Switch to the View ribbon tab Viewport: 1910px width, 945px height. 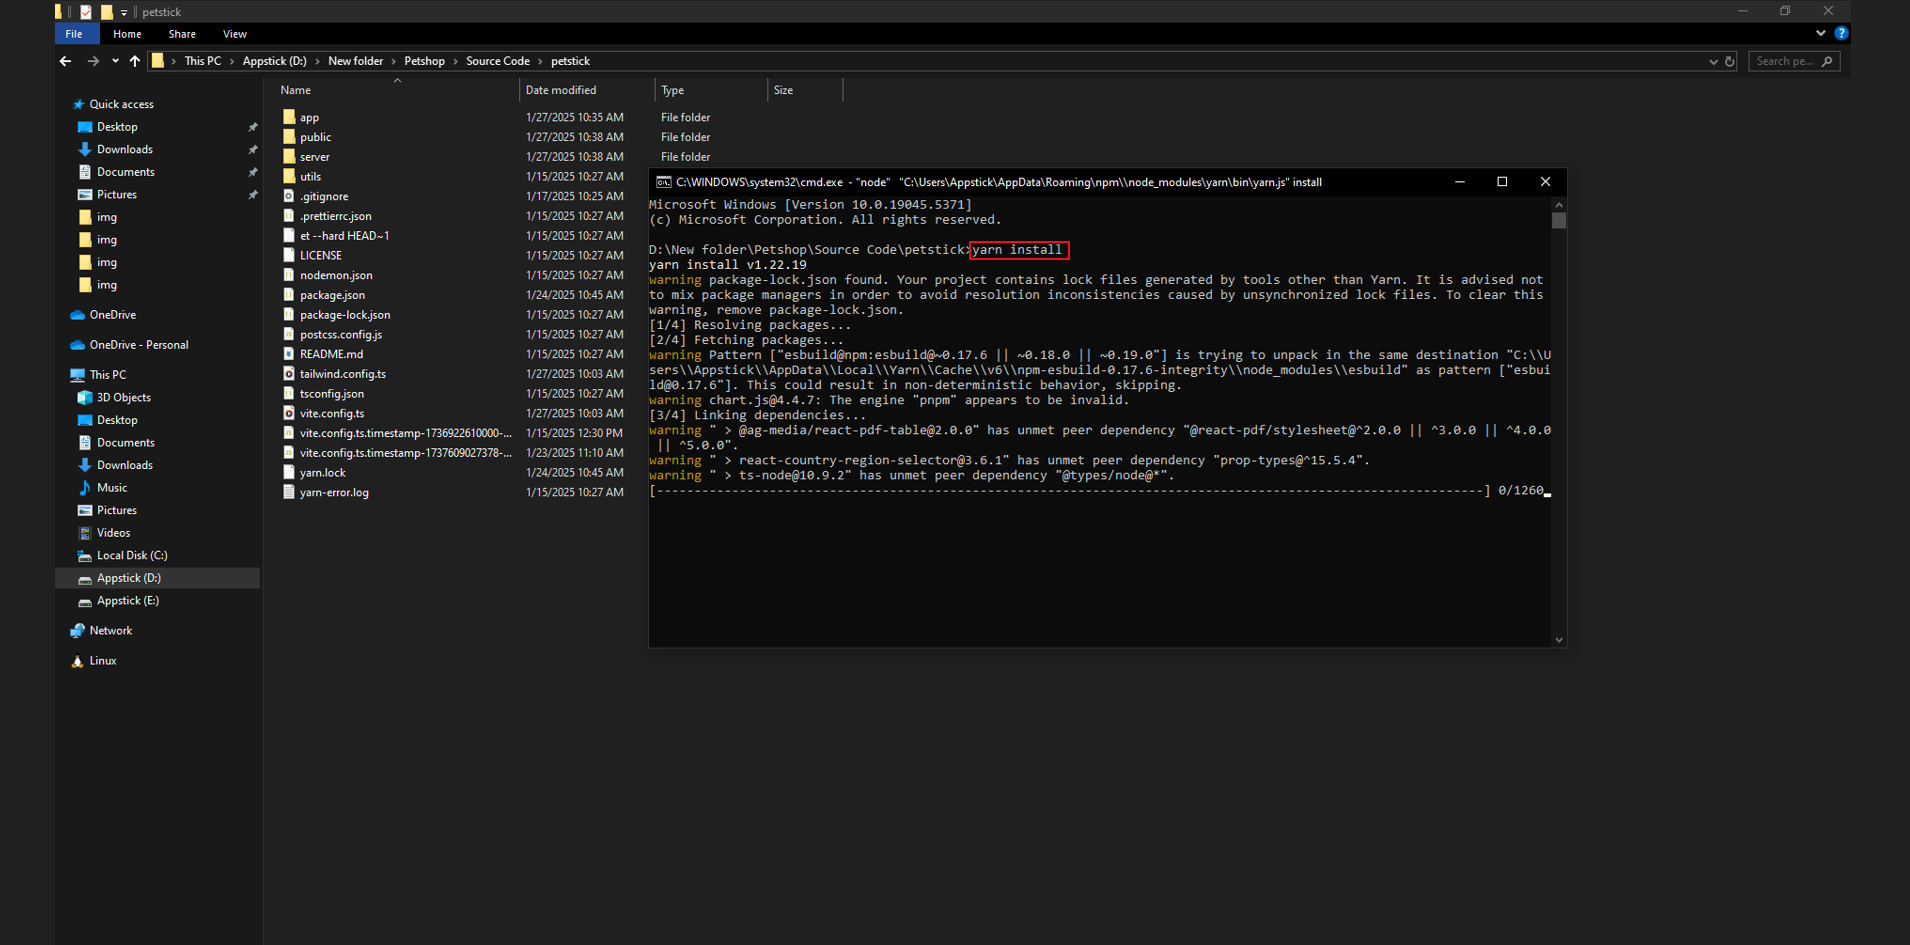coord(234,34)
